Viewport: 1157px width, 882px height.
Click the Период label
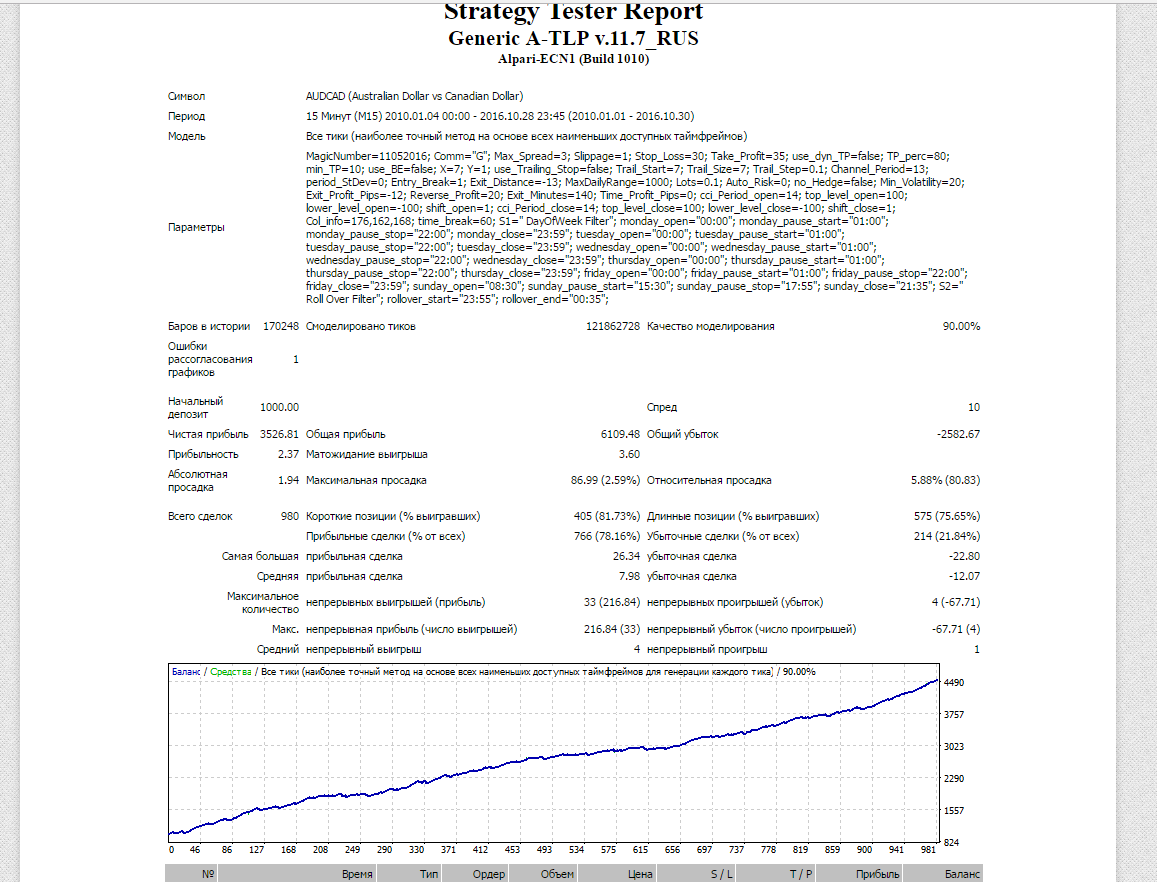click(x=187, y=116)
